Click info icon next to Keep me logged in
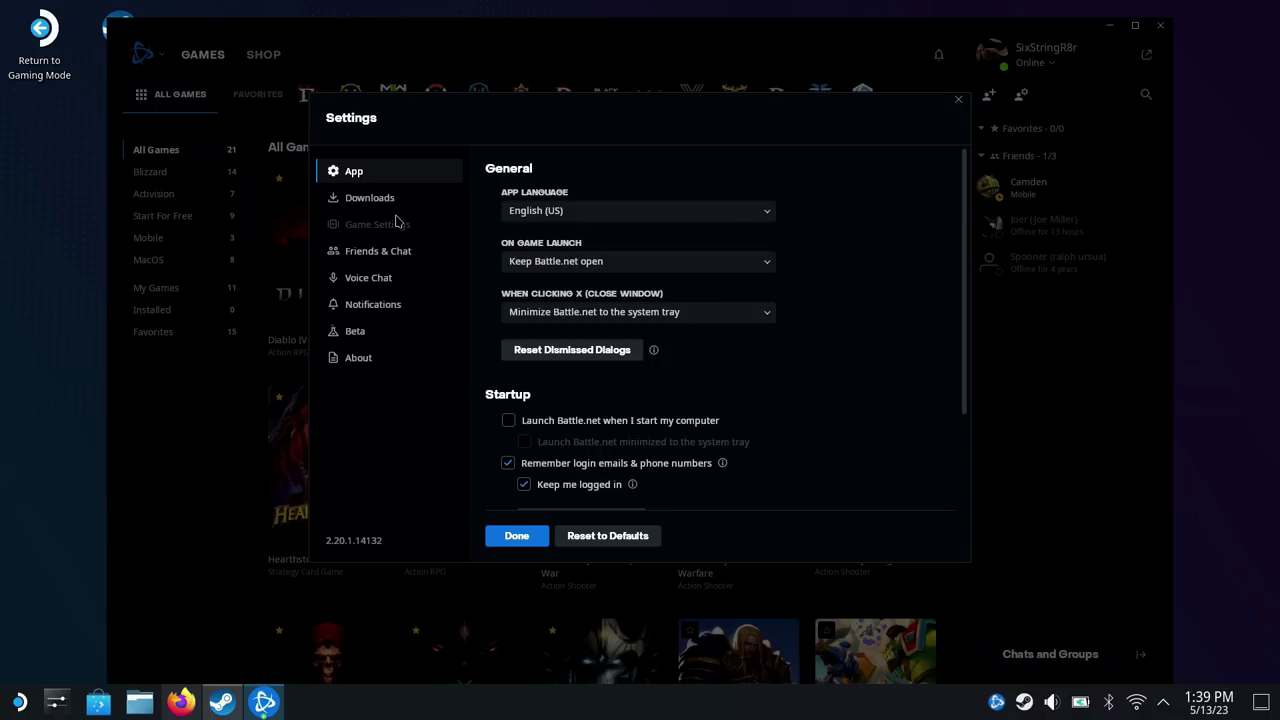Viewport: 1280px width, 720px height. (633, 484)
